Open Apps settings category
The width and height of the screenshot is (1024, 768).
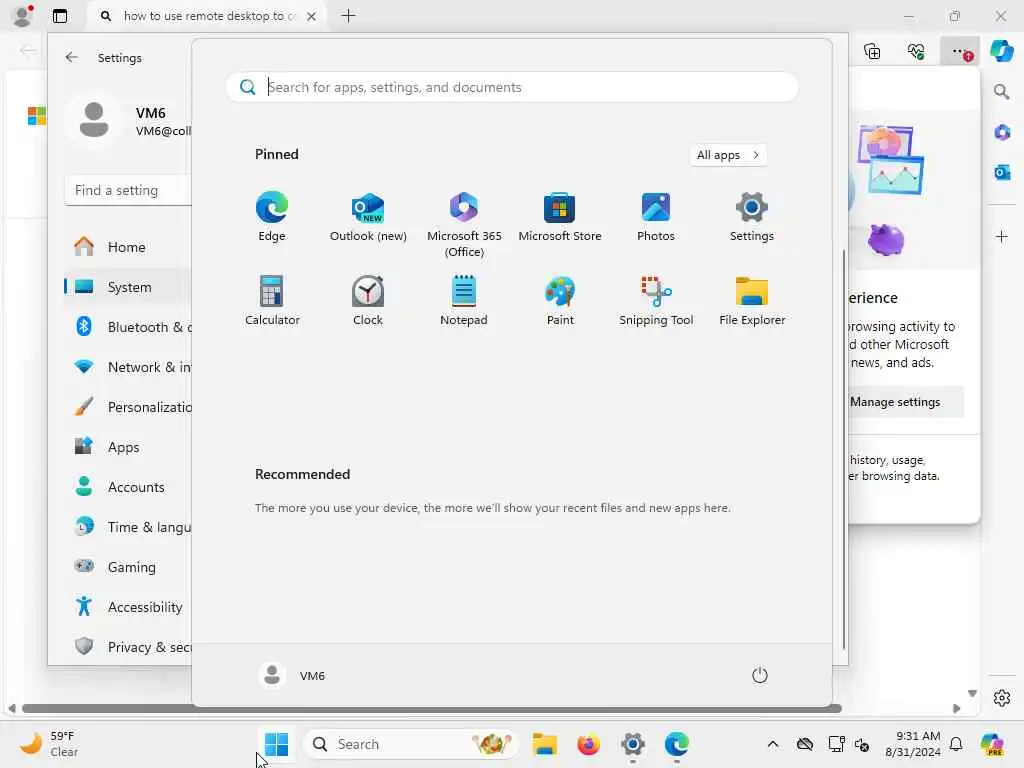128,447
